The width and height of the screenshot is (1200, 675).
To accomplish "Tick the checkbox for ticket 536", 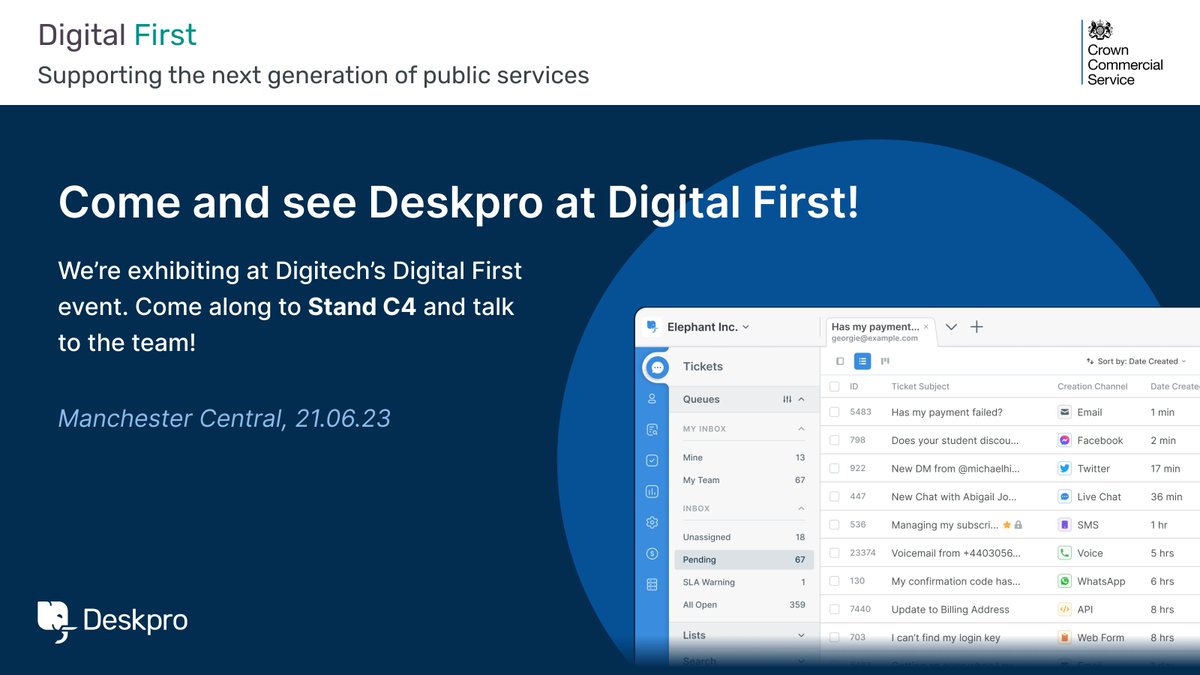I will pos(834,524).
